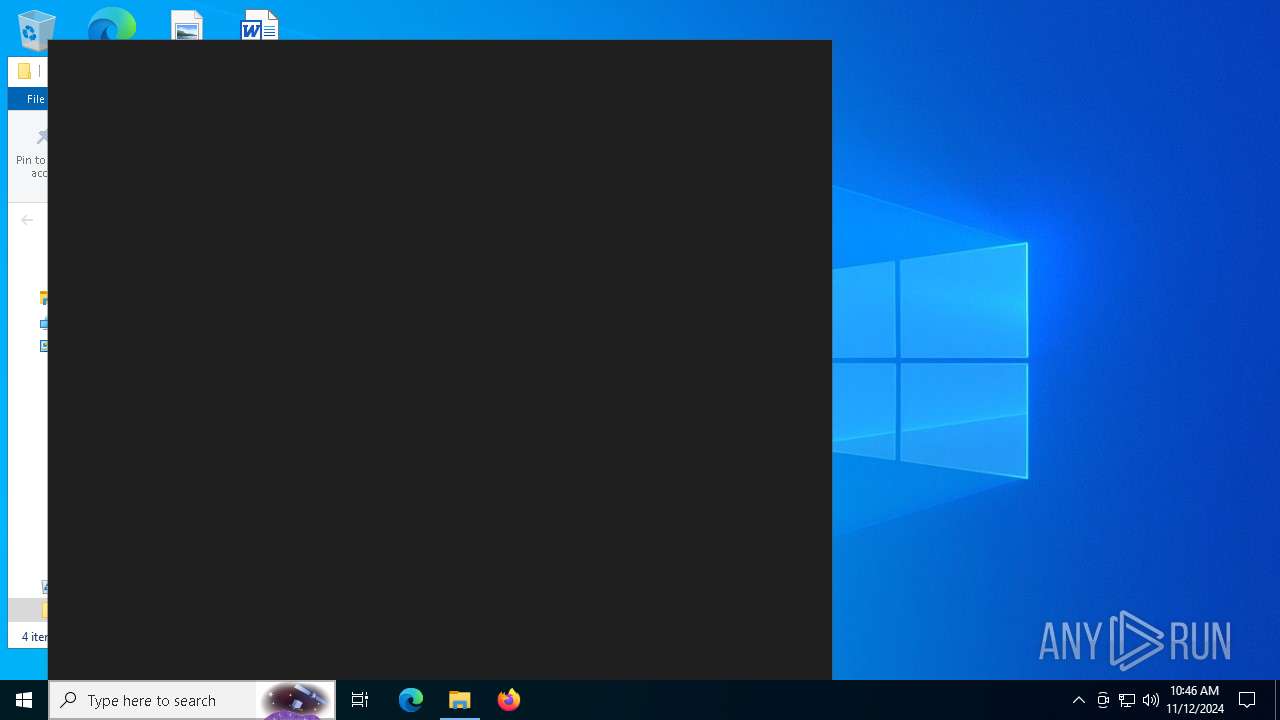Click the search highlights image in taskbar
Screen dimensions: 1280x720
click(x=295, y=700)
